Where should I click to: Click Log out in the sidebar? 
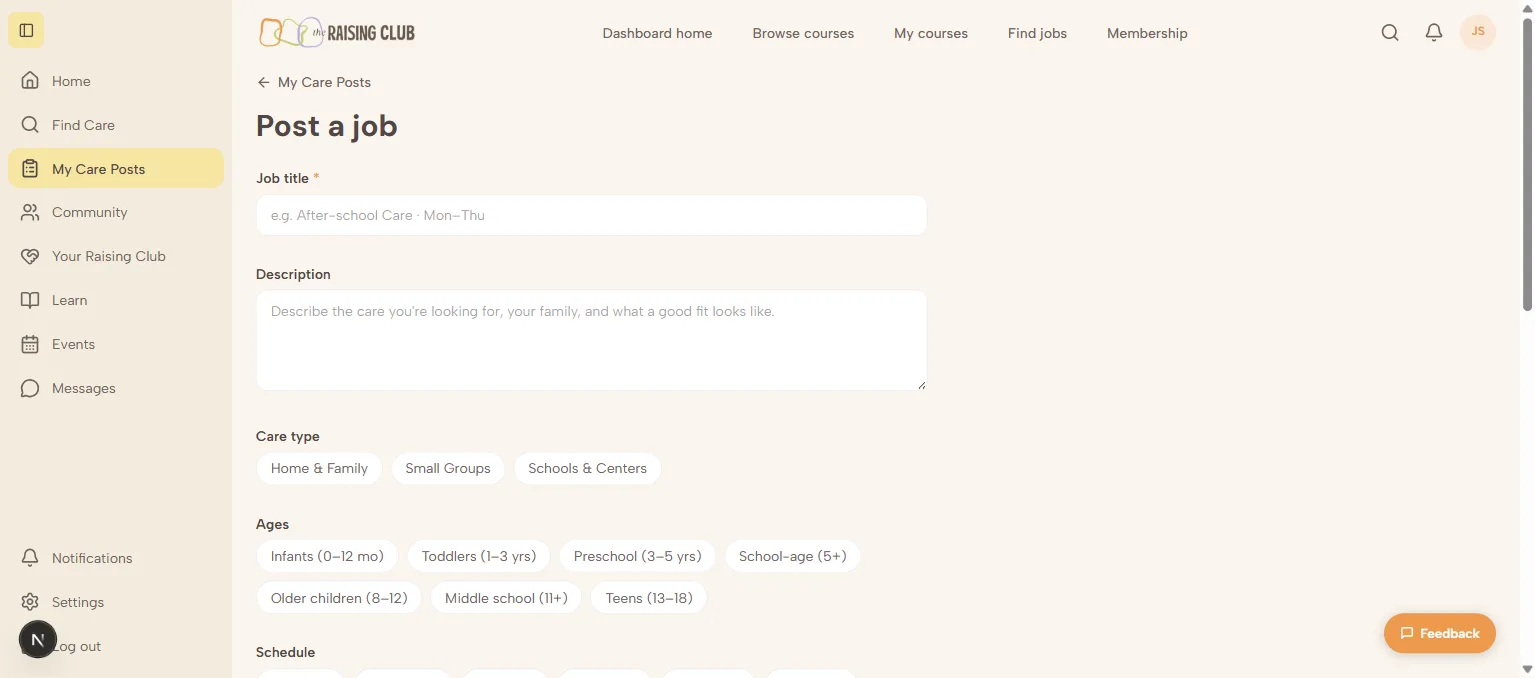pos(116,646)
